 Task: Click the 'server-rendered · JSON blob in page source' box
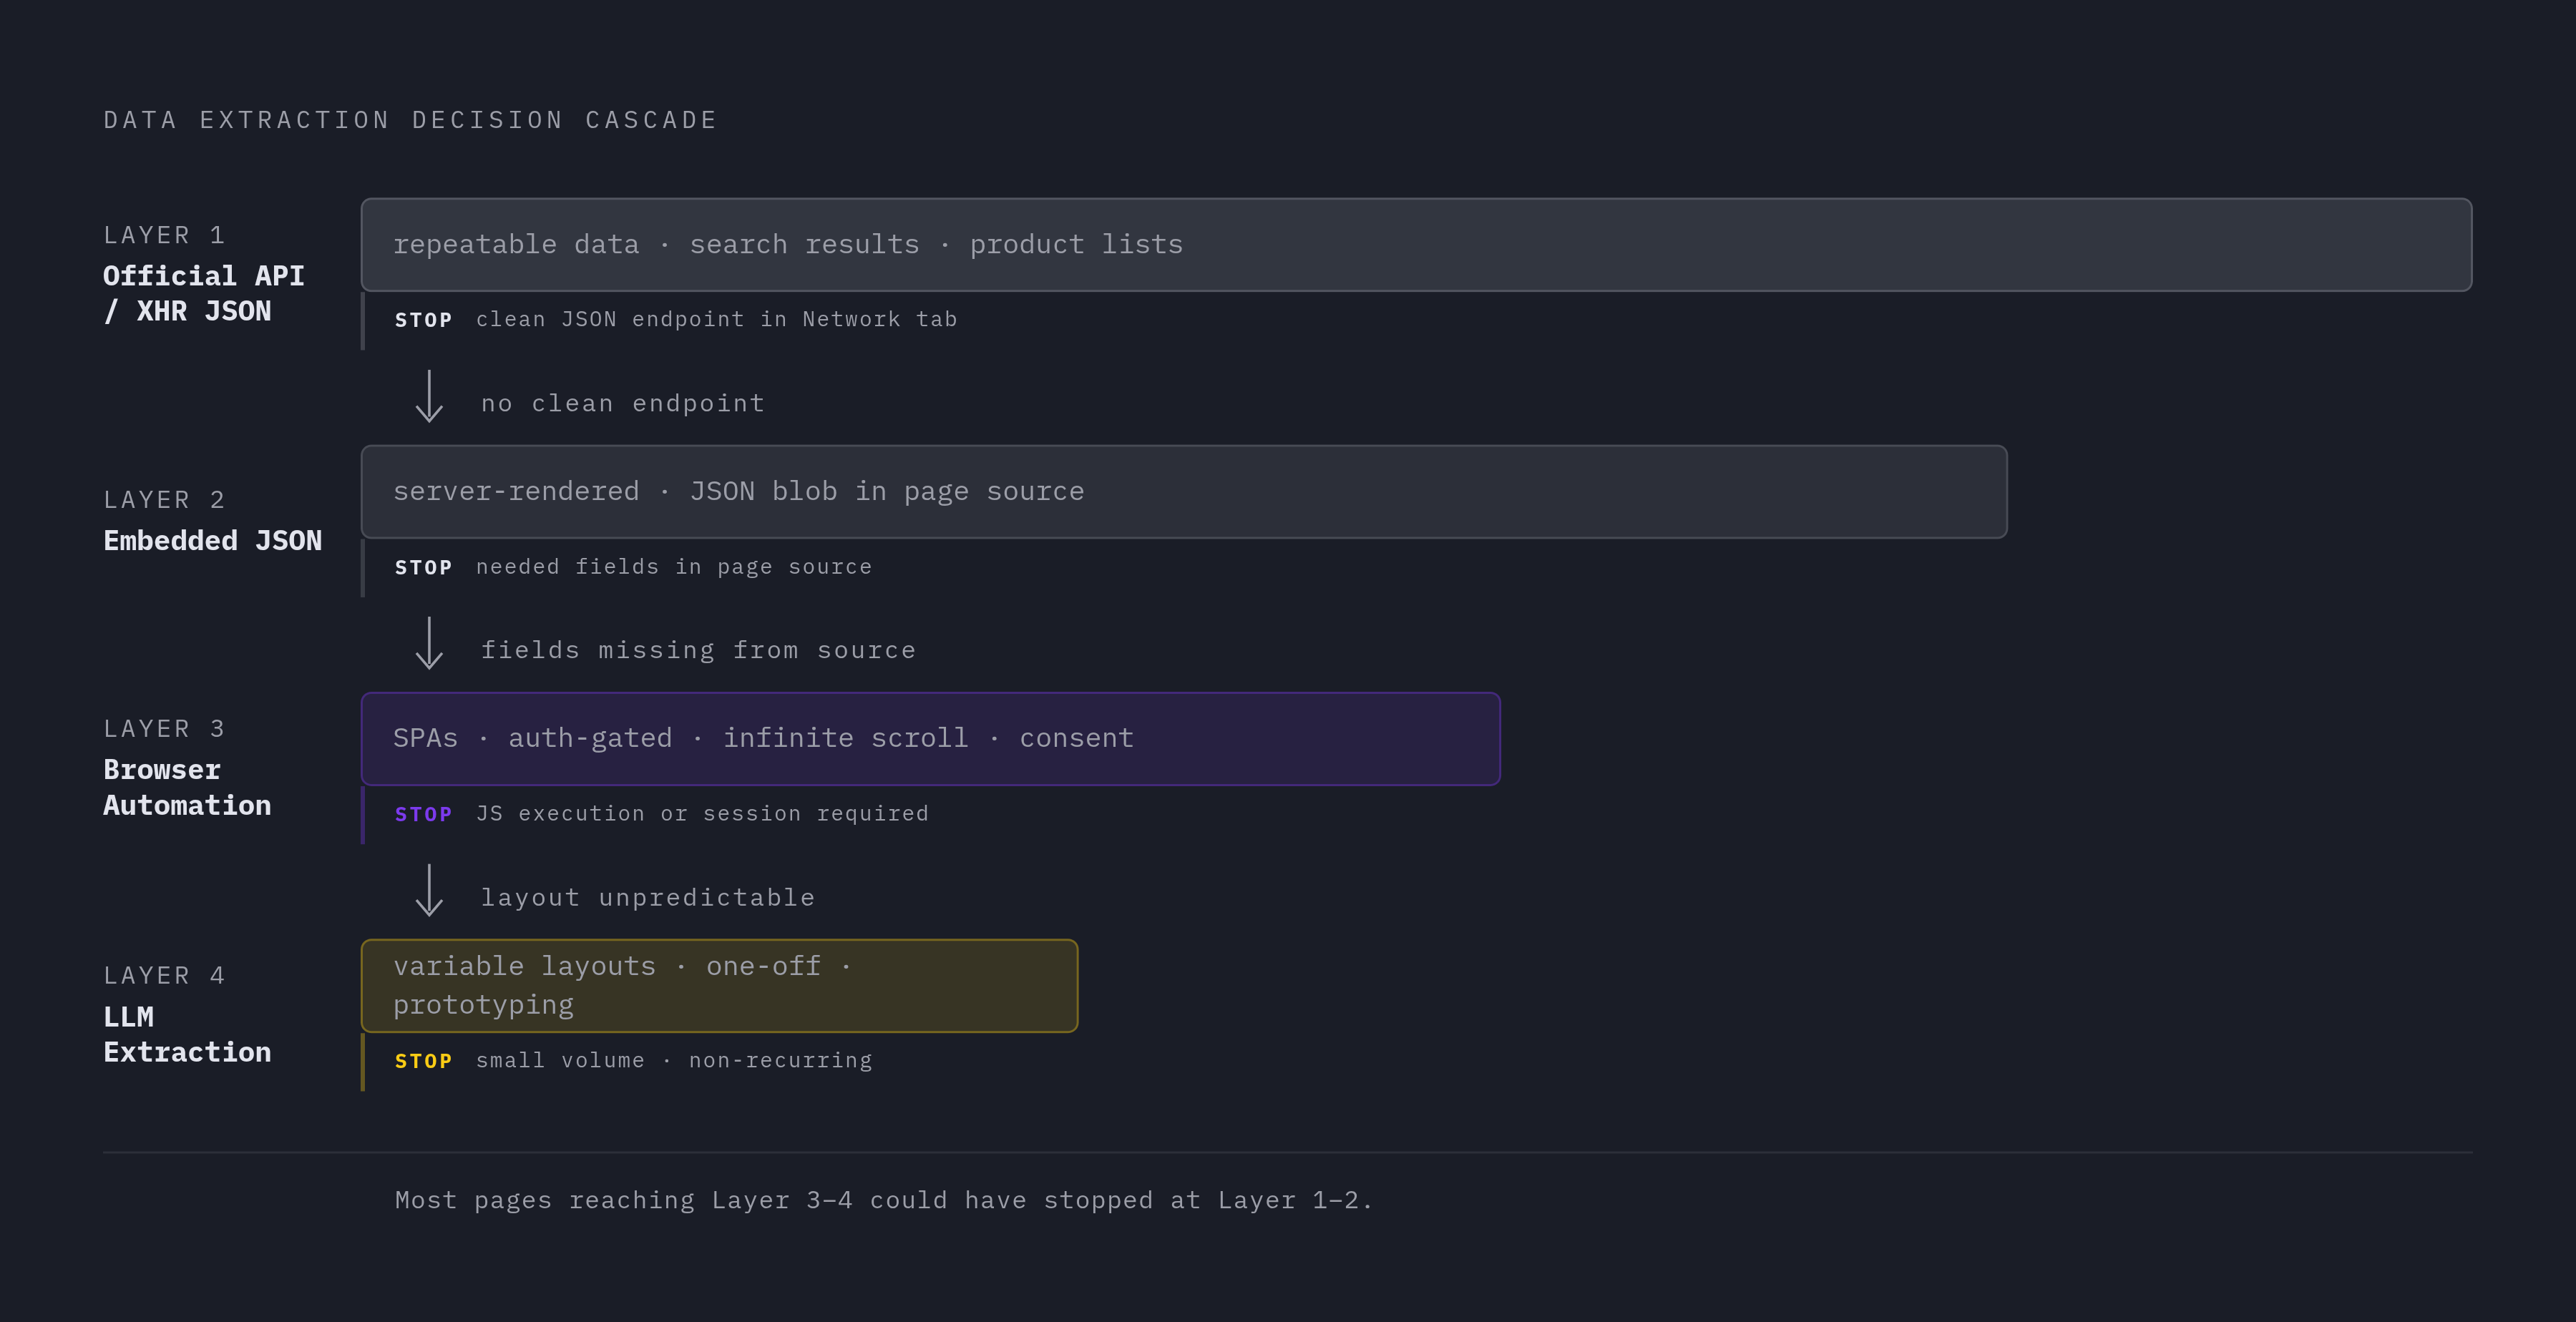pos(1184,492)
